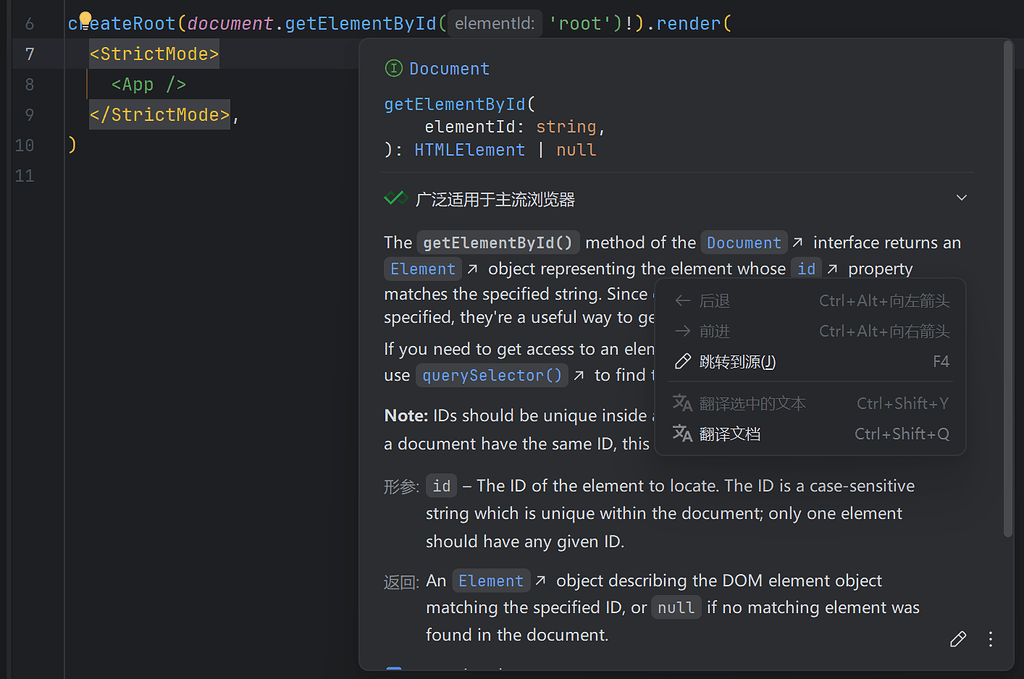Open the querySelector() link
Viewport: 1024px width, 679px height.
coord(492,375)
